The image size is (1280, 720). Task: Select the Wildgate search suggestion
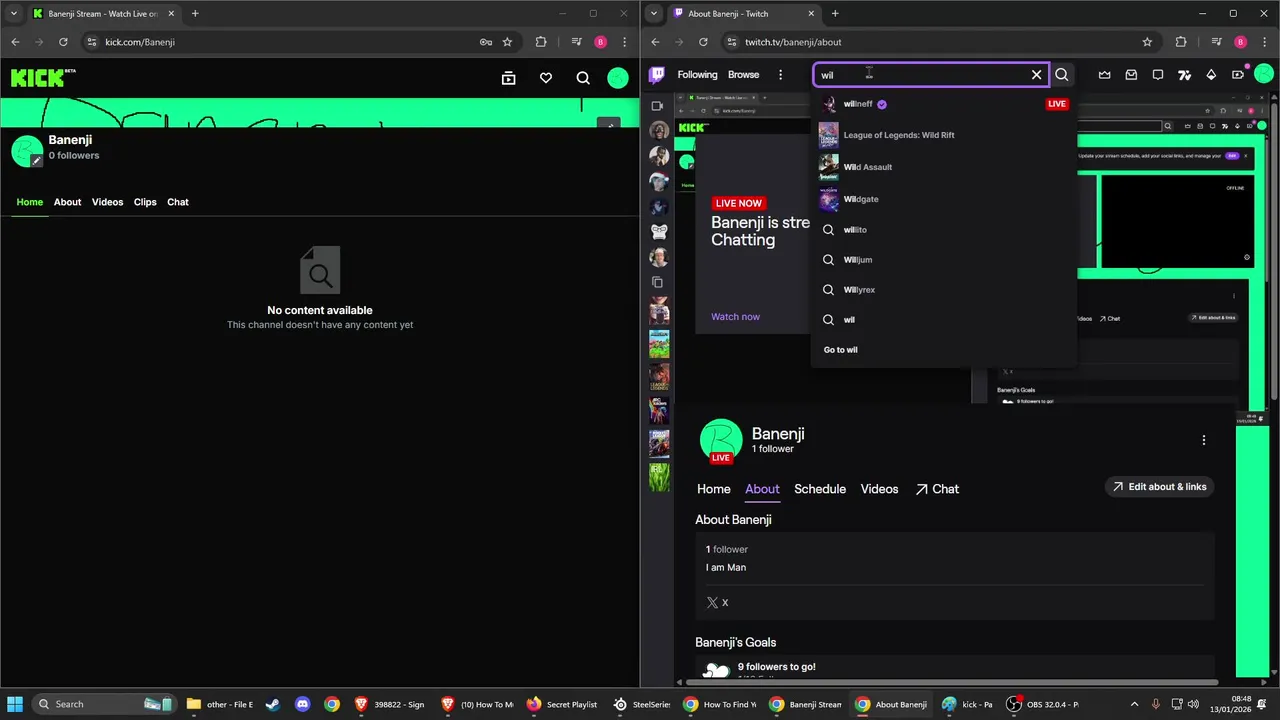[x=944, y=199]
